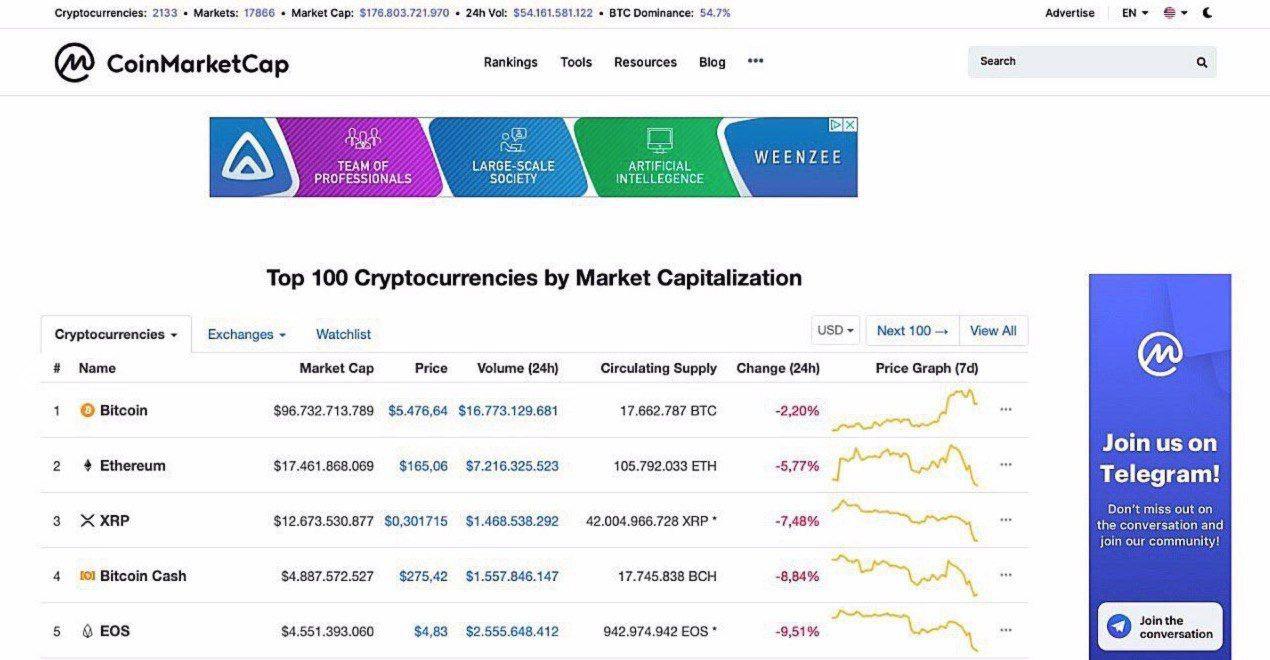
Task: Click the Next 100 button
Action: coord(912,331)
